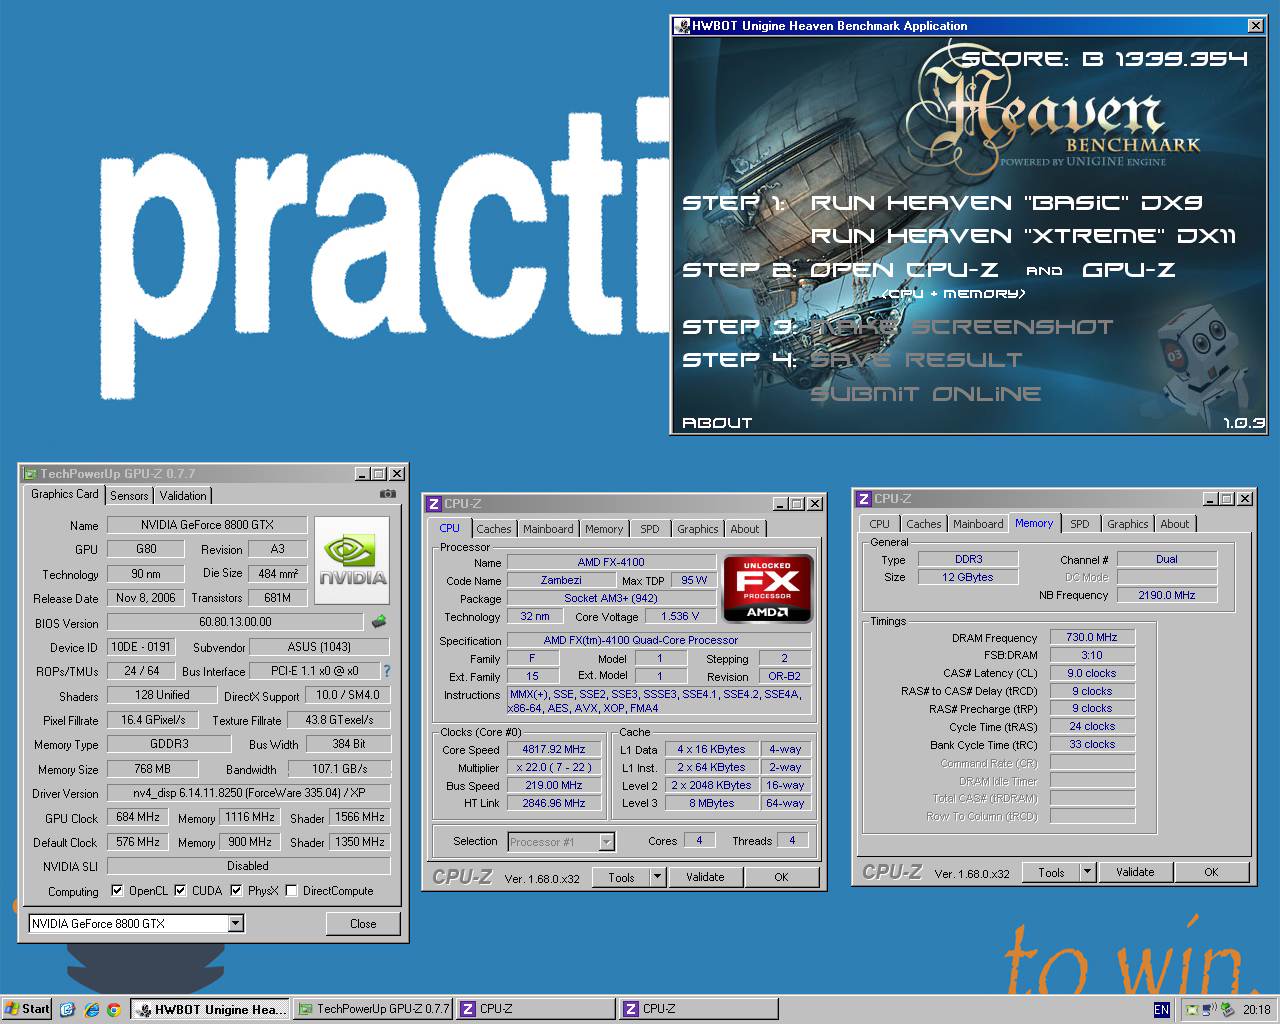Switch to CPU tab in CPU-Z Memory window
1280x1024 pixels.
pos(880,524)
